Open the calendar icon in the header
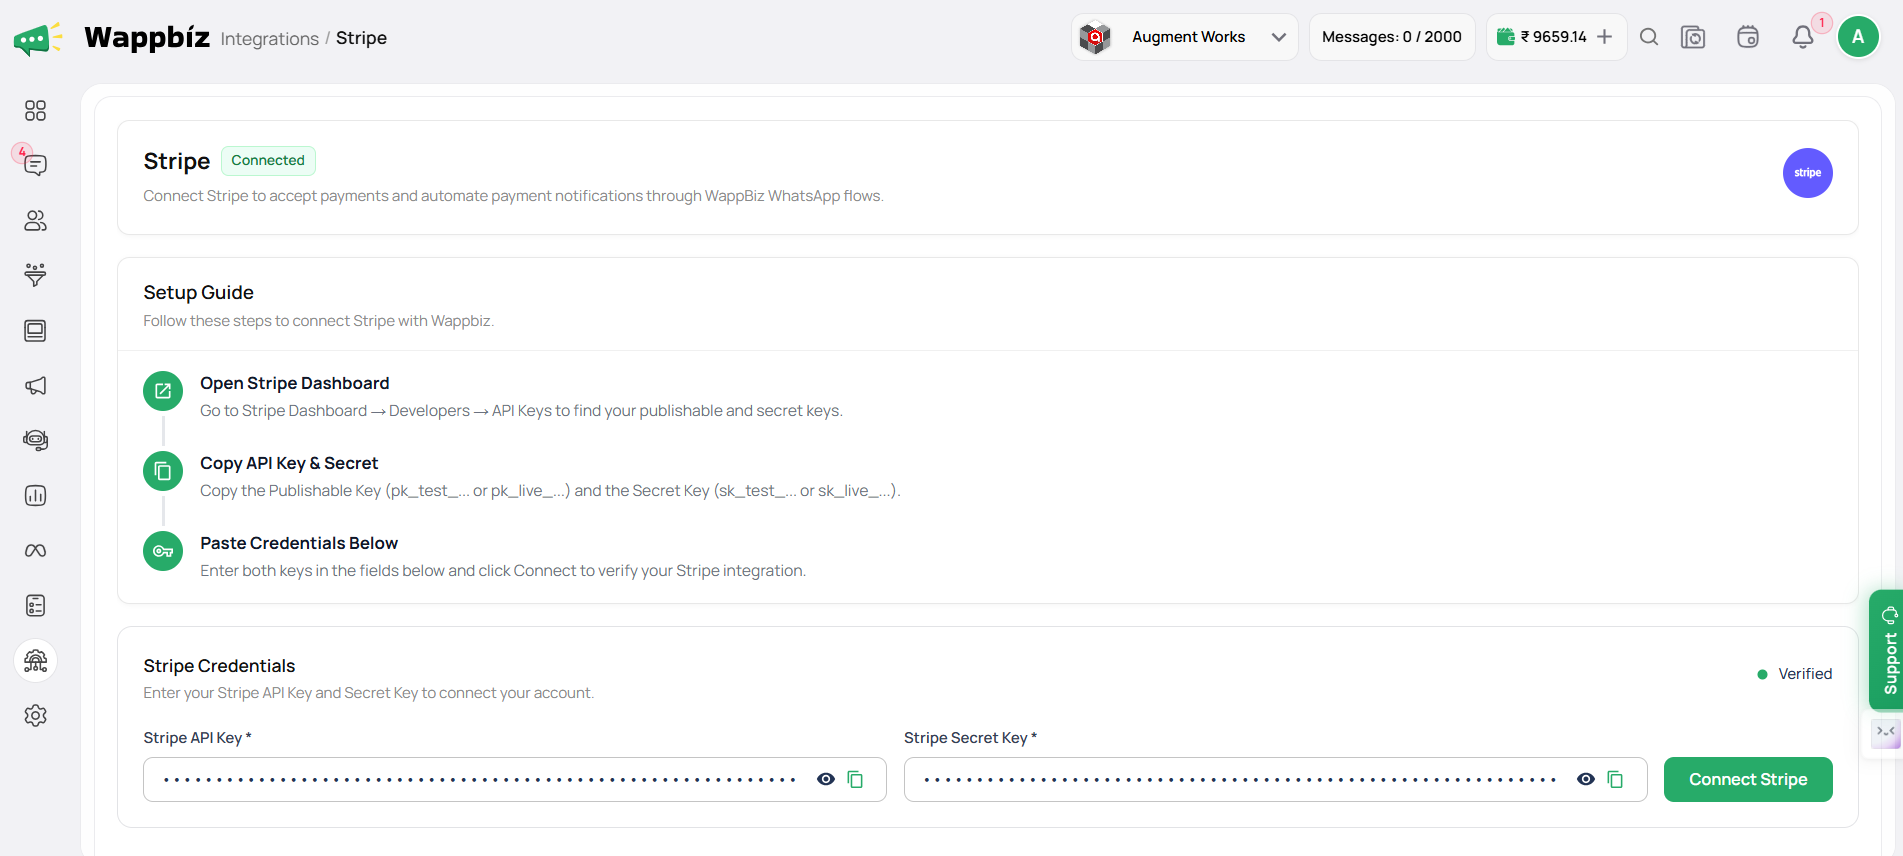This screenshot has width=1903, height=856. coord(1748,37)
